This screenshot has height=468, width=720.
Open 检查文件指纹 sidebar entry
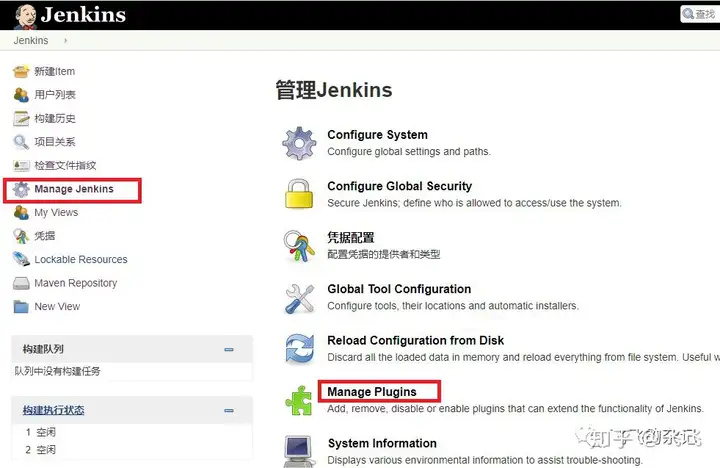(x=65, y=165)
